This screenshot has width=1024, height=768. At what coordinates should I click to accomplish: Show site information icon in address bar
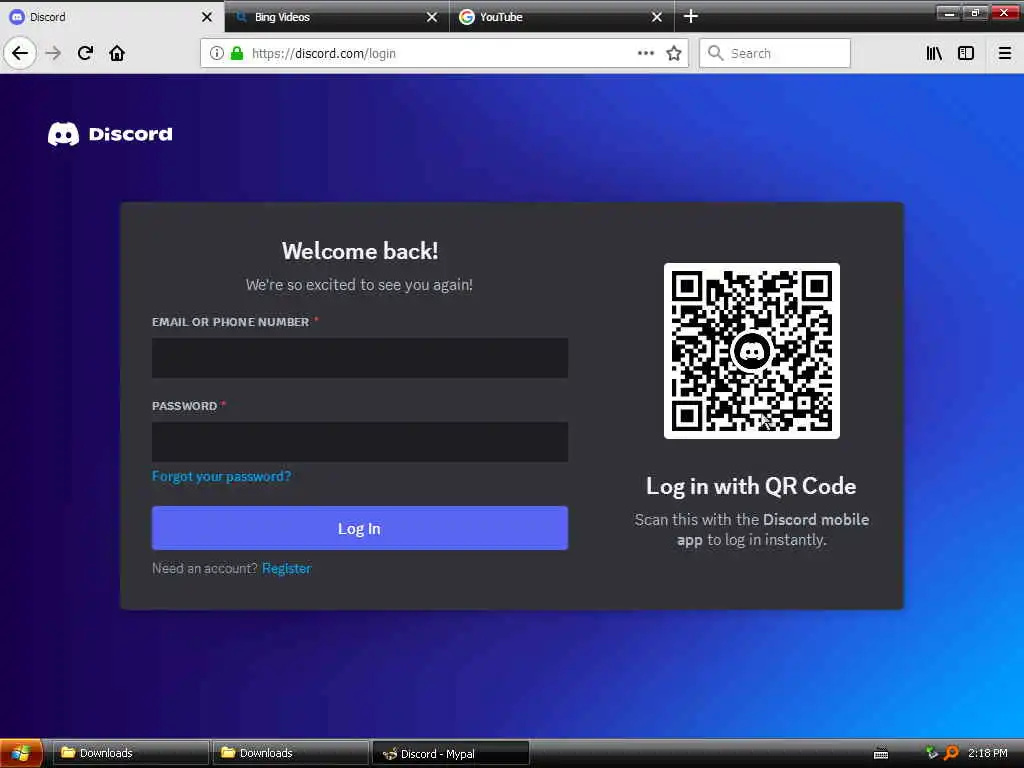click(x=217, y=54)
